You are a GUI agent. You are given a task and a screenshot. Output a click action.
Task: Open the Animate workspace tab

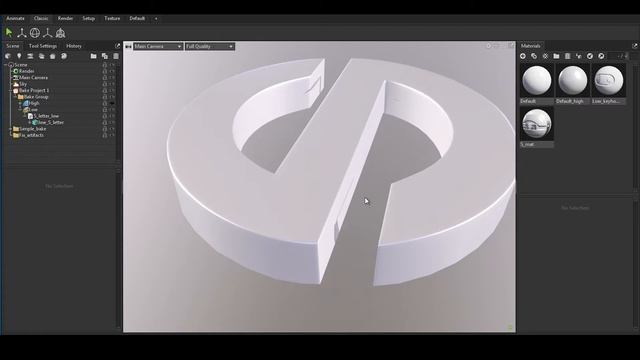click(16, 18)
